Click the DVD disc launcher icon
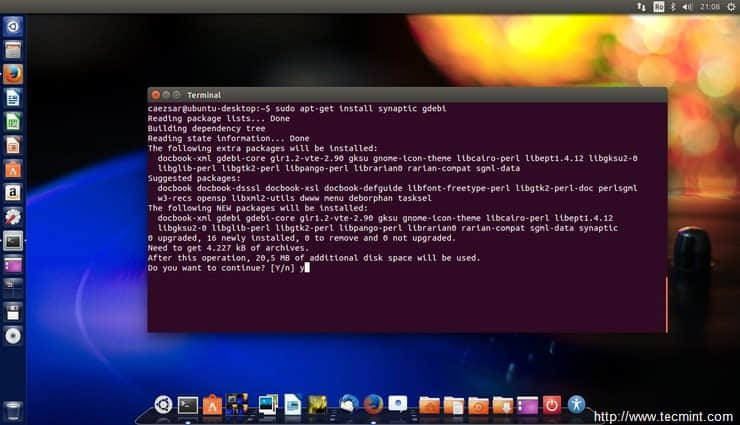The width and height of the screenshot is (740, 425). pyautogui.click(x=13, y=335)
